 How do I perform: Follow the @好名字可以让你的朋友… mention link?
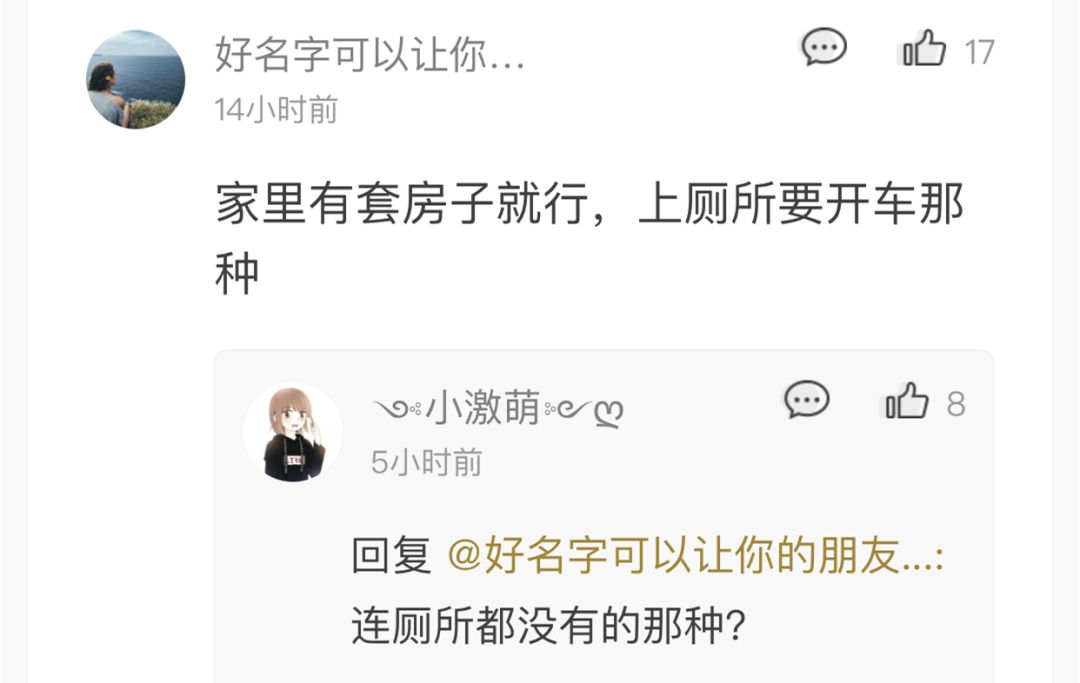coord(695,555)
